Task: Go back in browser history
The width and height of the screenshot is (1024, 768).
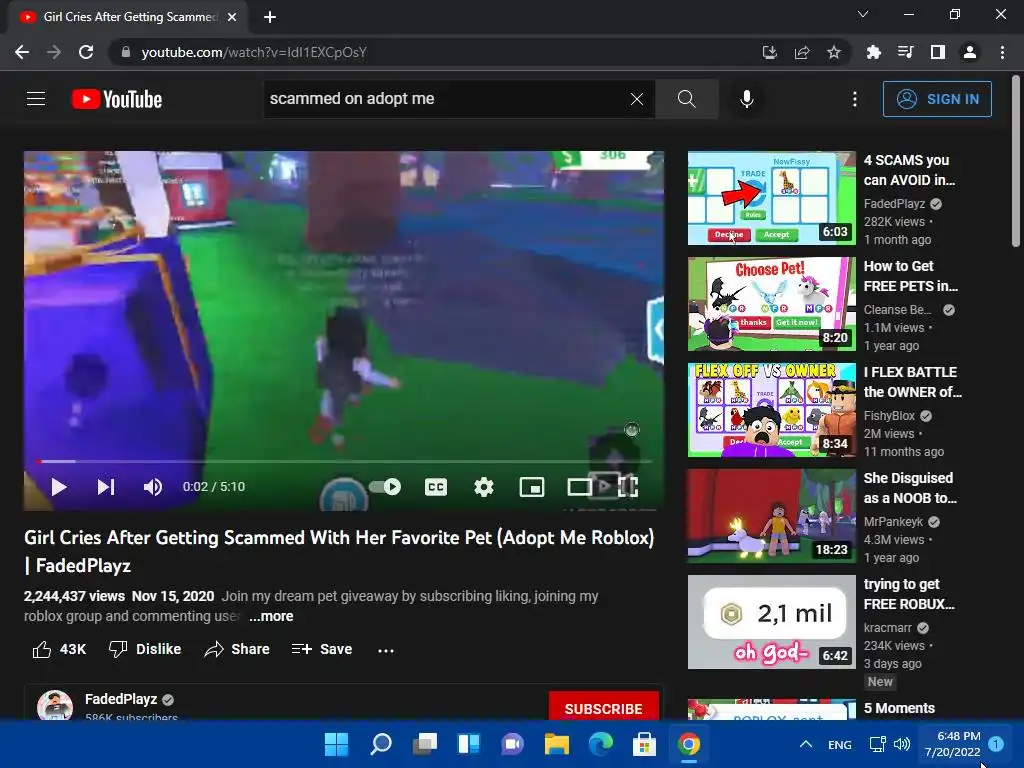Action: pyautogui.click(x=22, y=52)
